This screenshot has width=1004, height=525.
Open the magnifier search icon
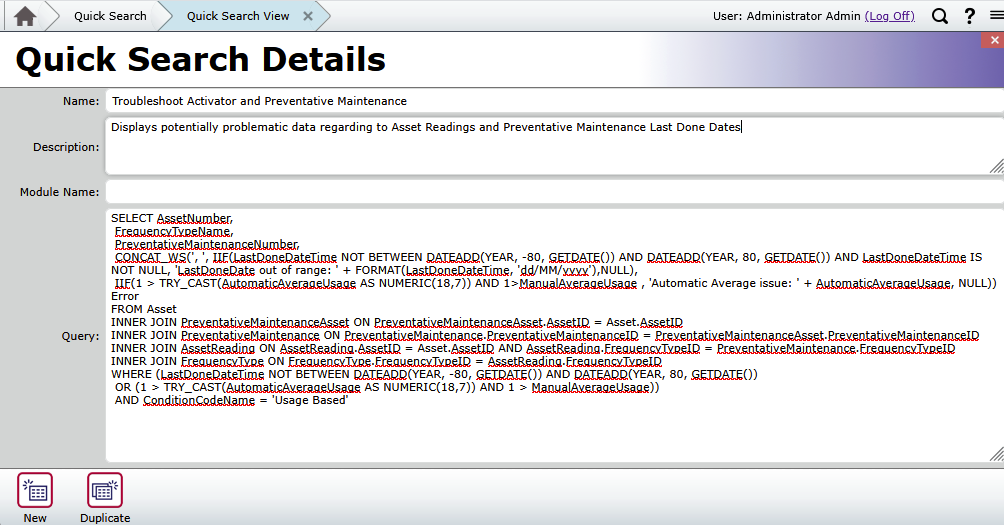point(940,16)
